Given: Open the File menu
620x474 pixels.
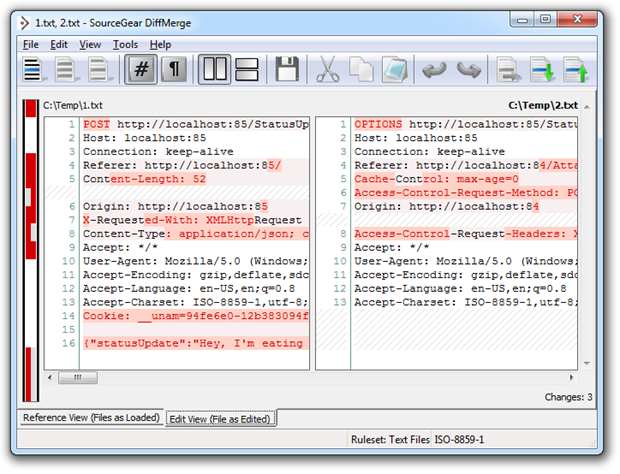Looking at the screenshot, I should click(x=30, y=45).
